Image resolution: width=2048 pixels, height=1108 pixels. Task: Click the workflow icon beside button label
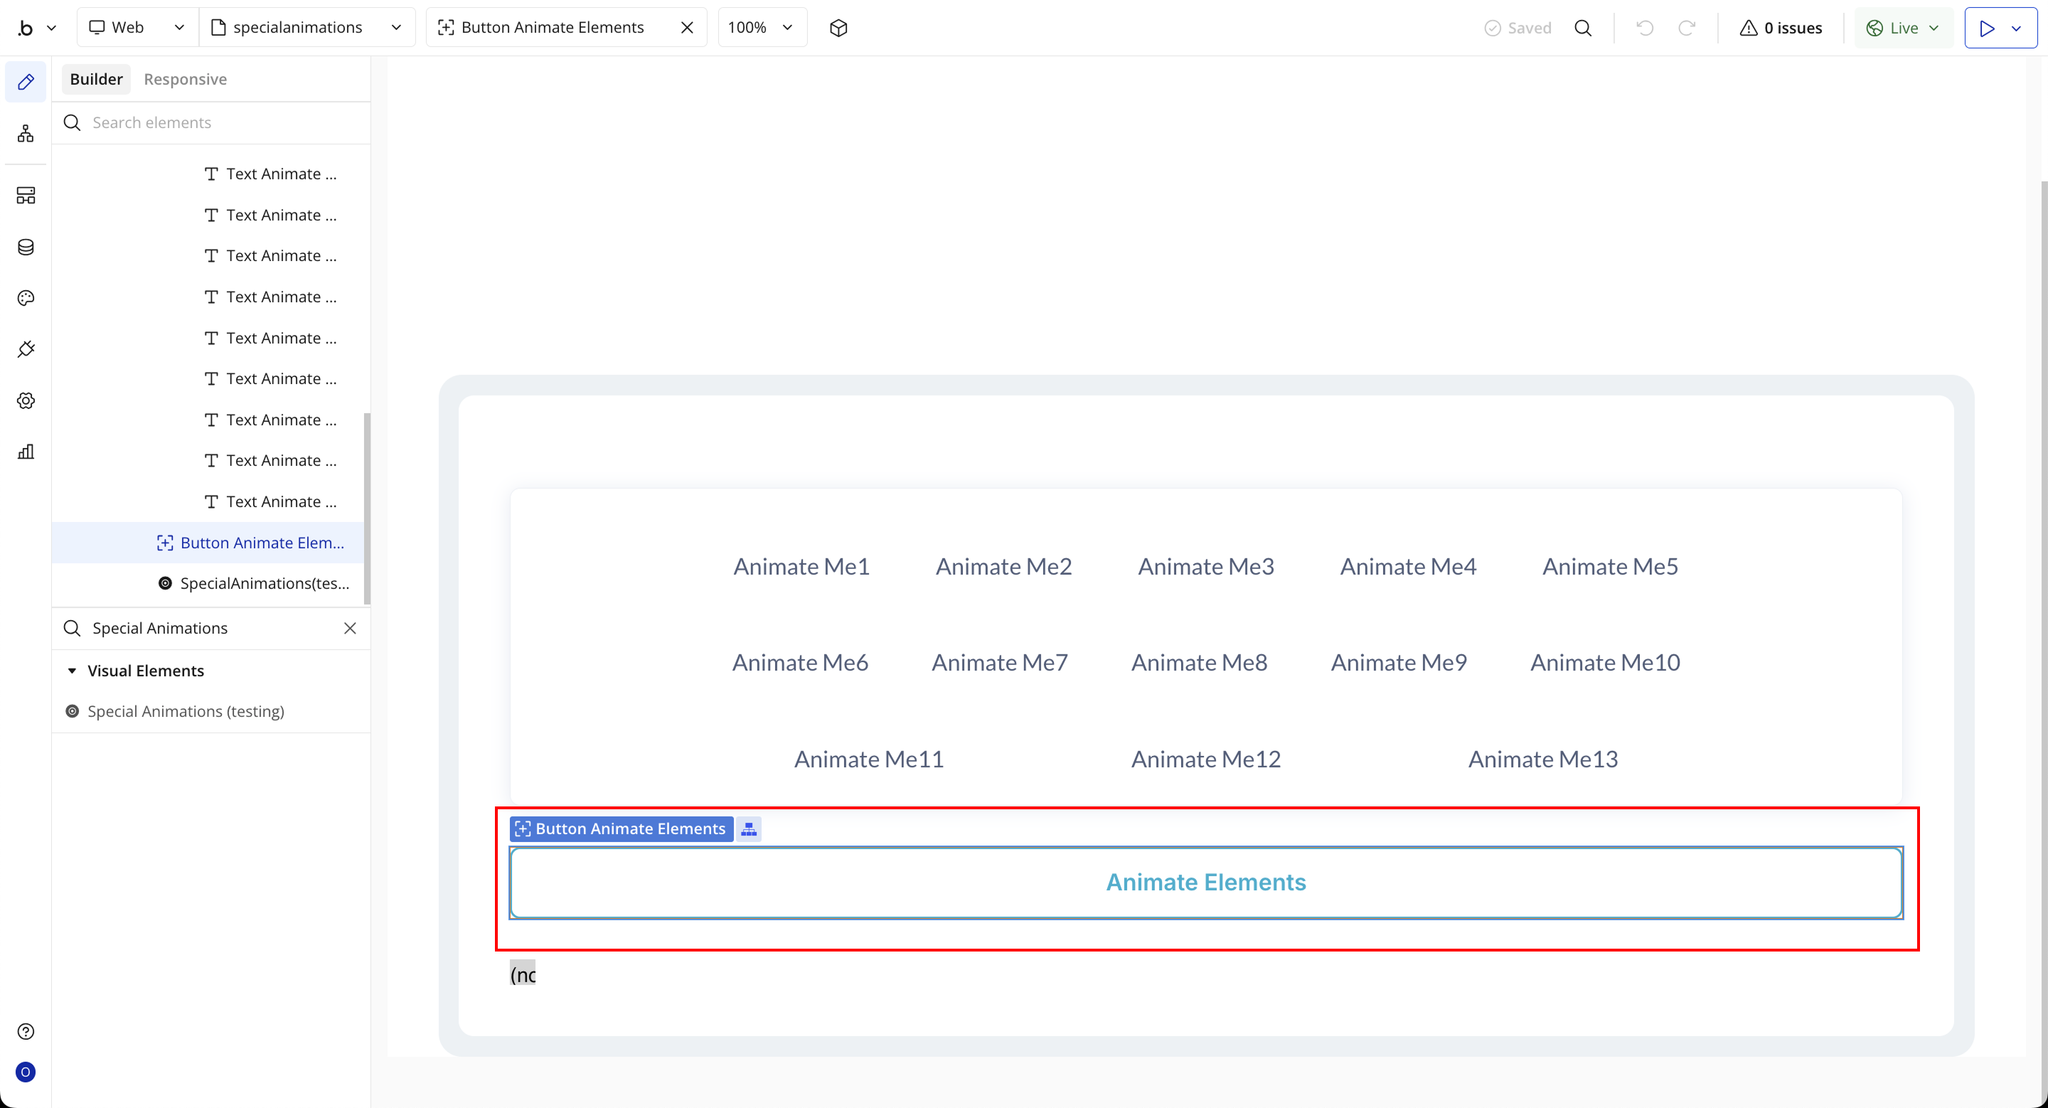(x=749, y=829)
